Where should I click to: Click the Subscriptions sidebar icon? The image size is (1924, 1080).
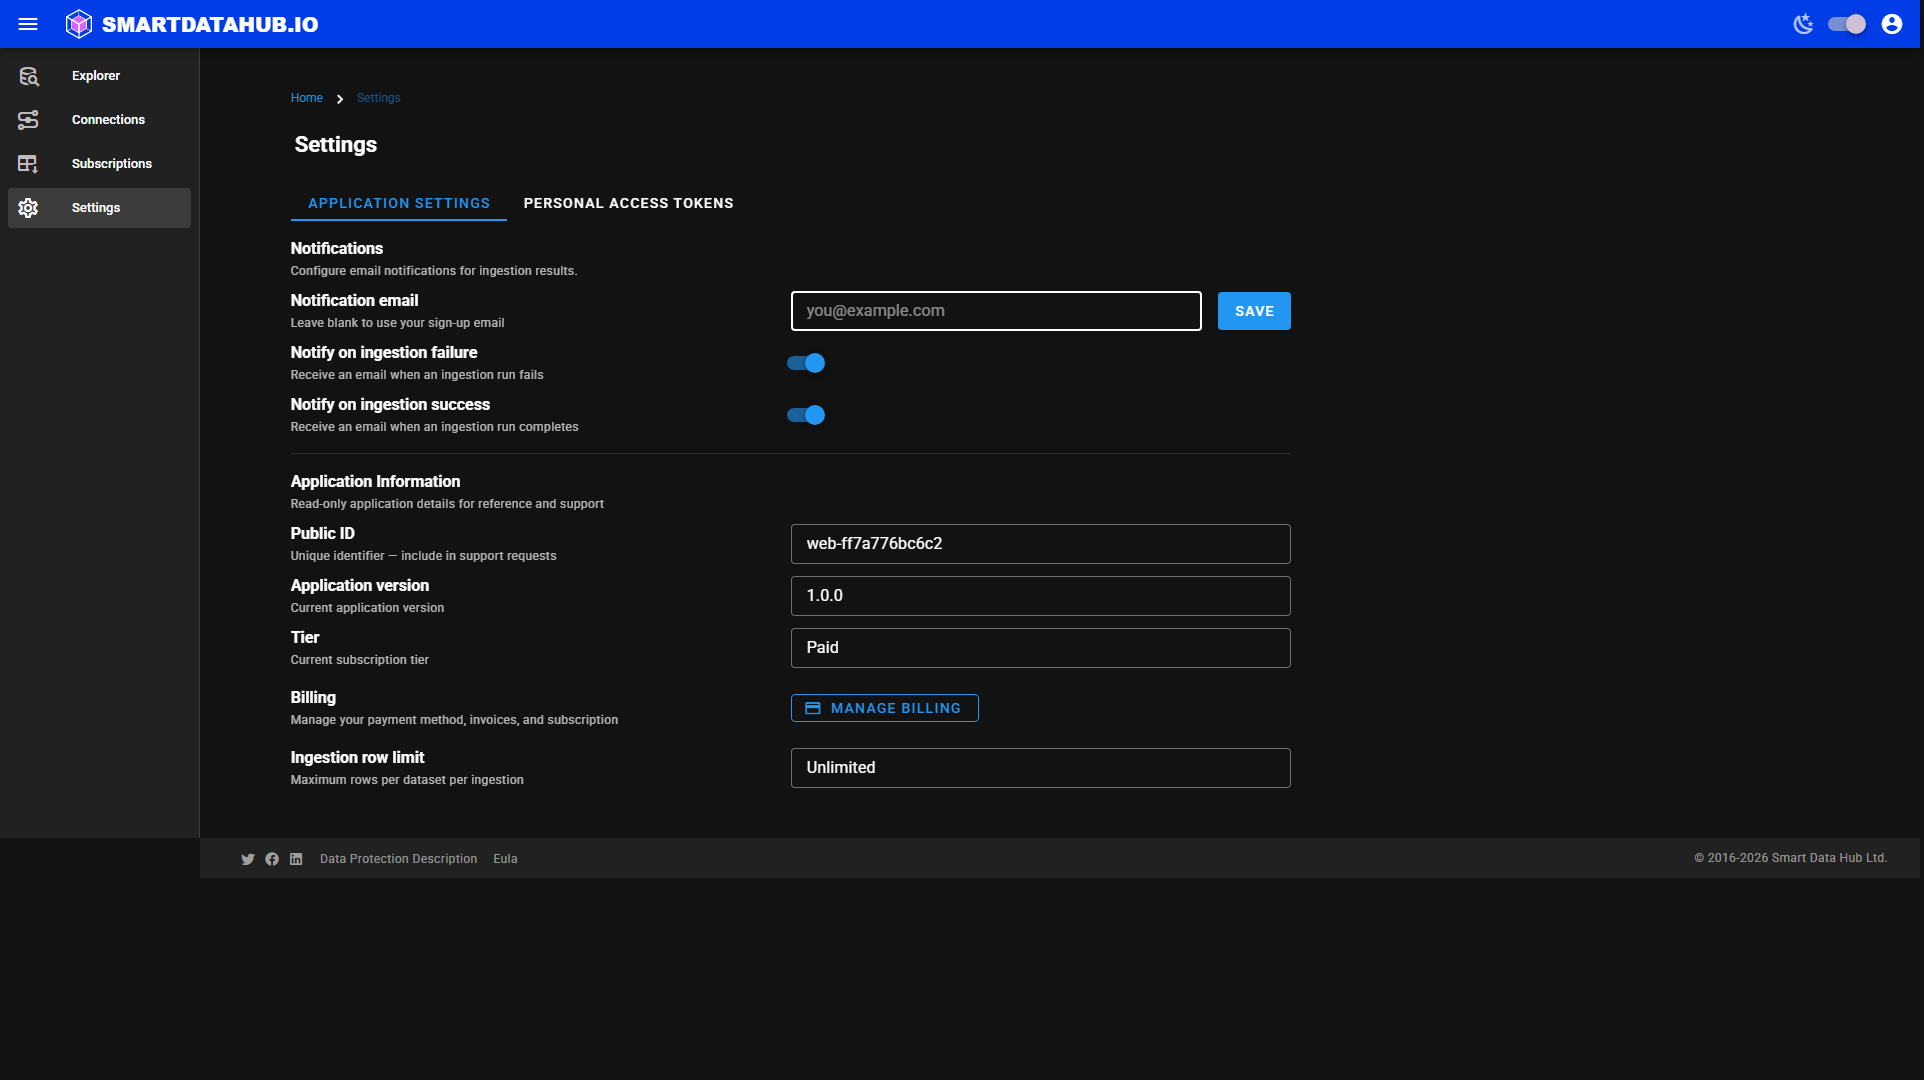(x=28, y=164)
